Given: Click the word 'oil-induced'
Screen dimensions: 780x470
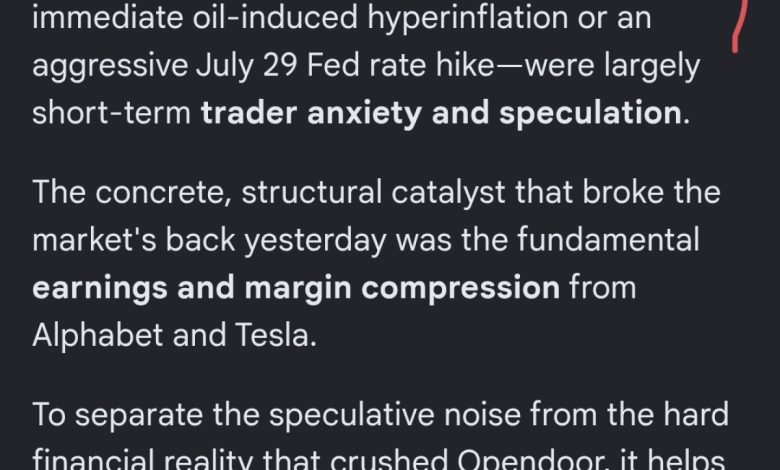Looking at the screenshot, I should 275,17.
